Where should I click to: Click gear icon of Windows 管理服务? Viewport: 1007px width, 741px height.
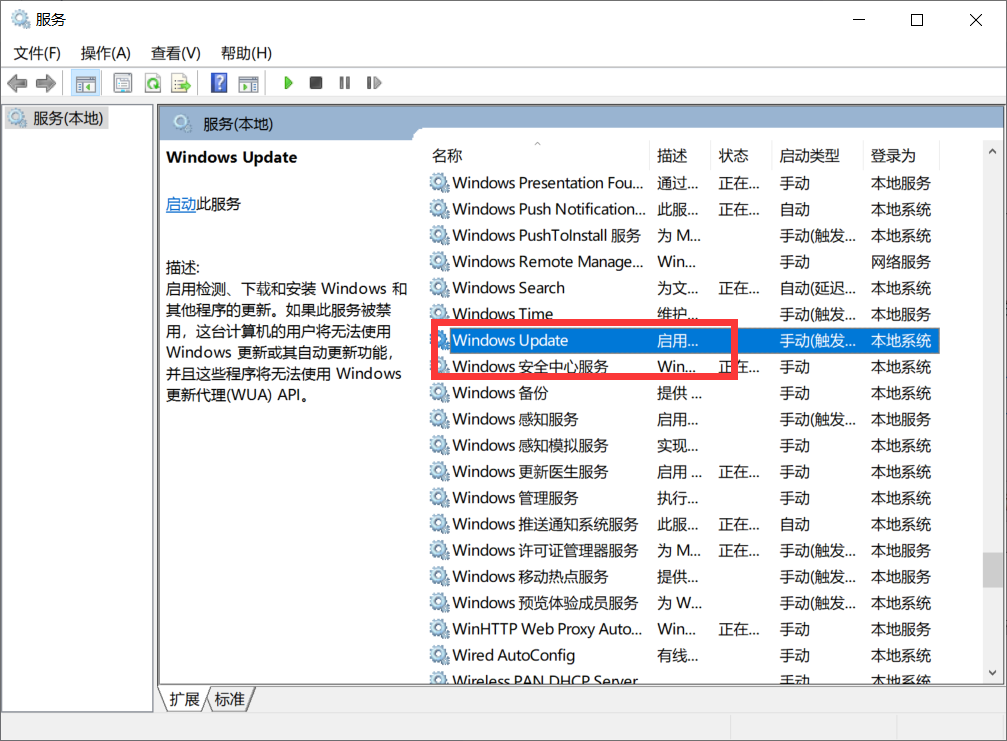439,498
